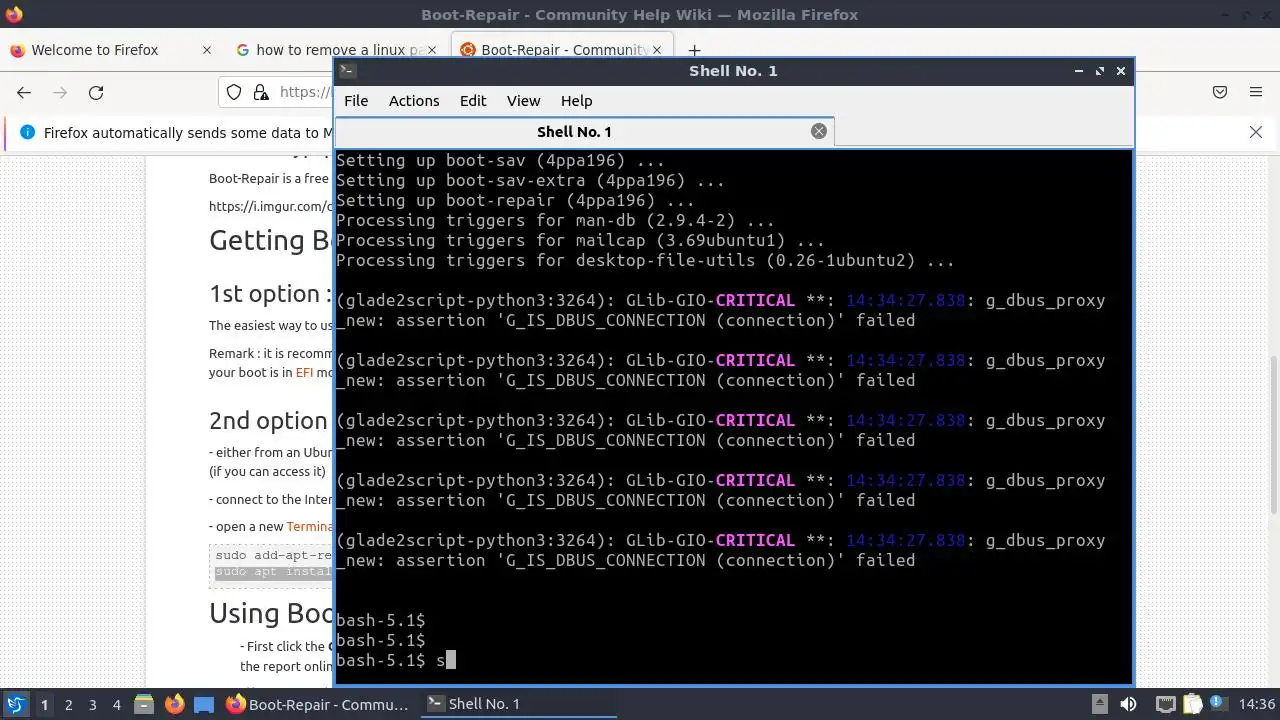Activate Boot-Repair Firefox window in taskbar
The image size is (1280, 720).
318,704
